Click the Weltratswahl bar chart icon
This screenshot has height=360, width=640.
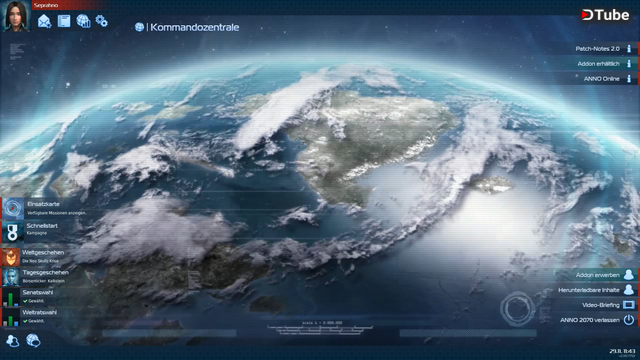pos(11,317)
